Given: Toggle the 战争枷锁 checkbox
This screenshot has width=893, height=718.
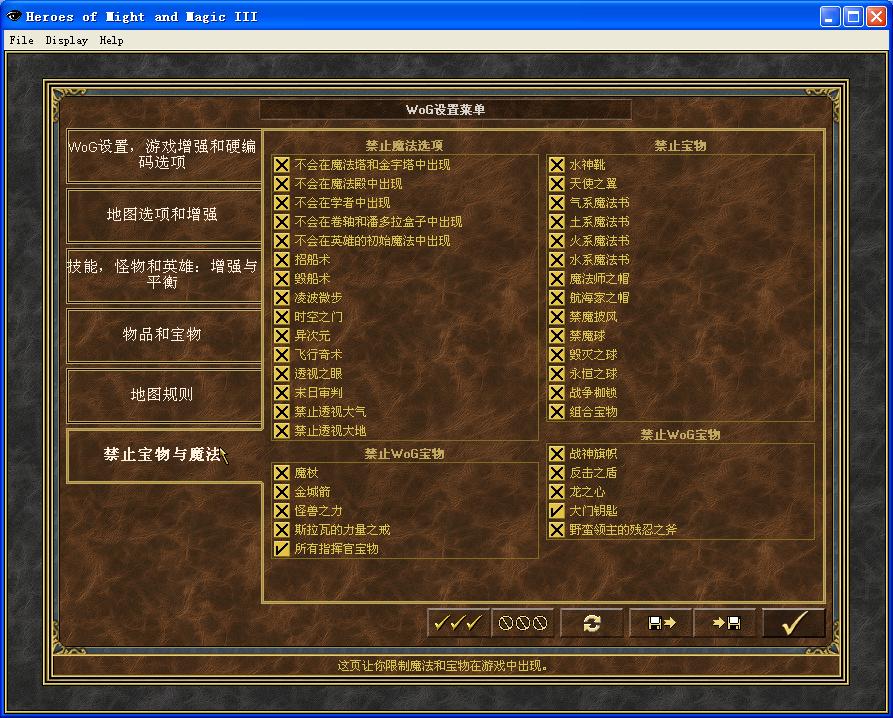Looking at the screenshot, I should tap(556, 392).
